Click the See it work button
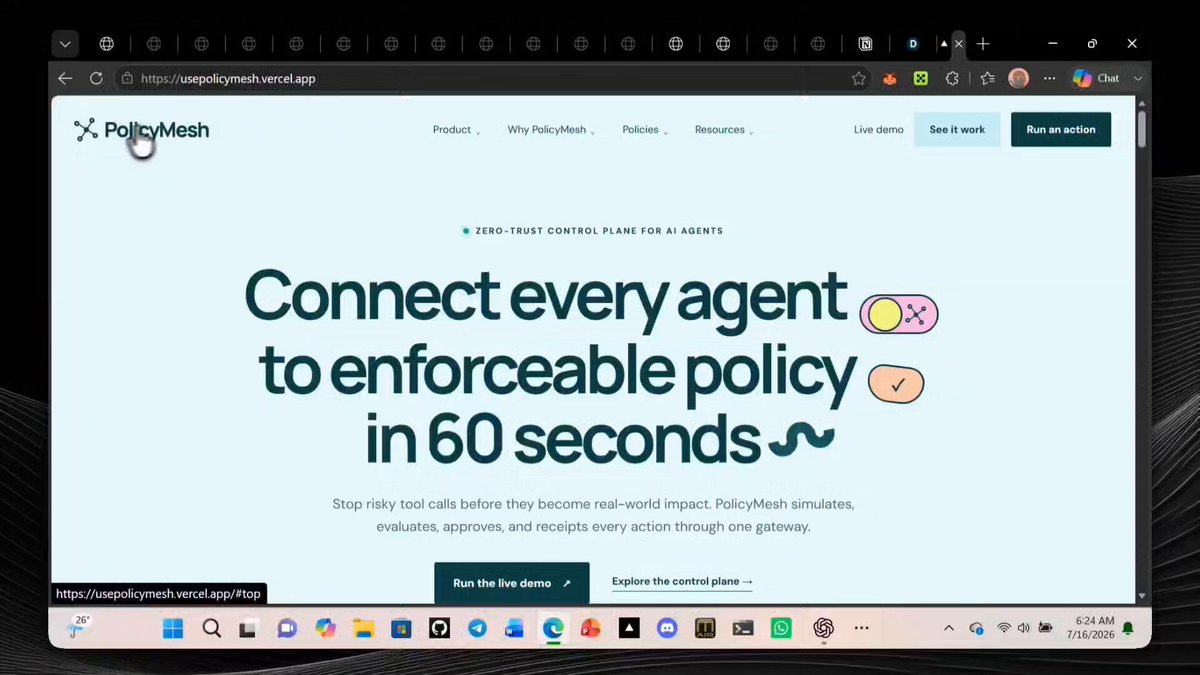This screenshot has width=1200, height=675. tap(957, 130)
